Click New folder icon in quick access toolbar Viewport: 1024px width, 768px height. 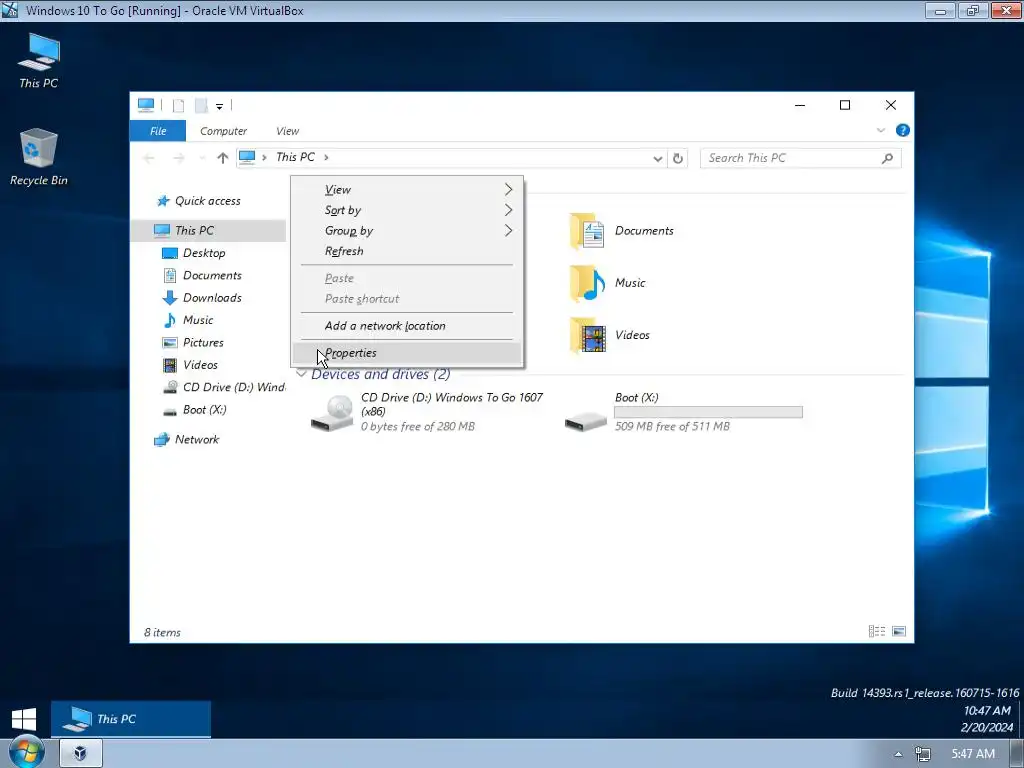(201, 105)
